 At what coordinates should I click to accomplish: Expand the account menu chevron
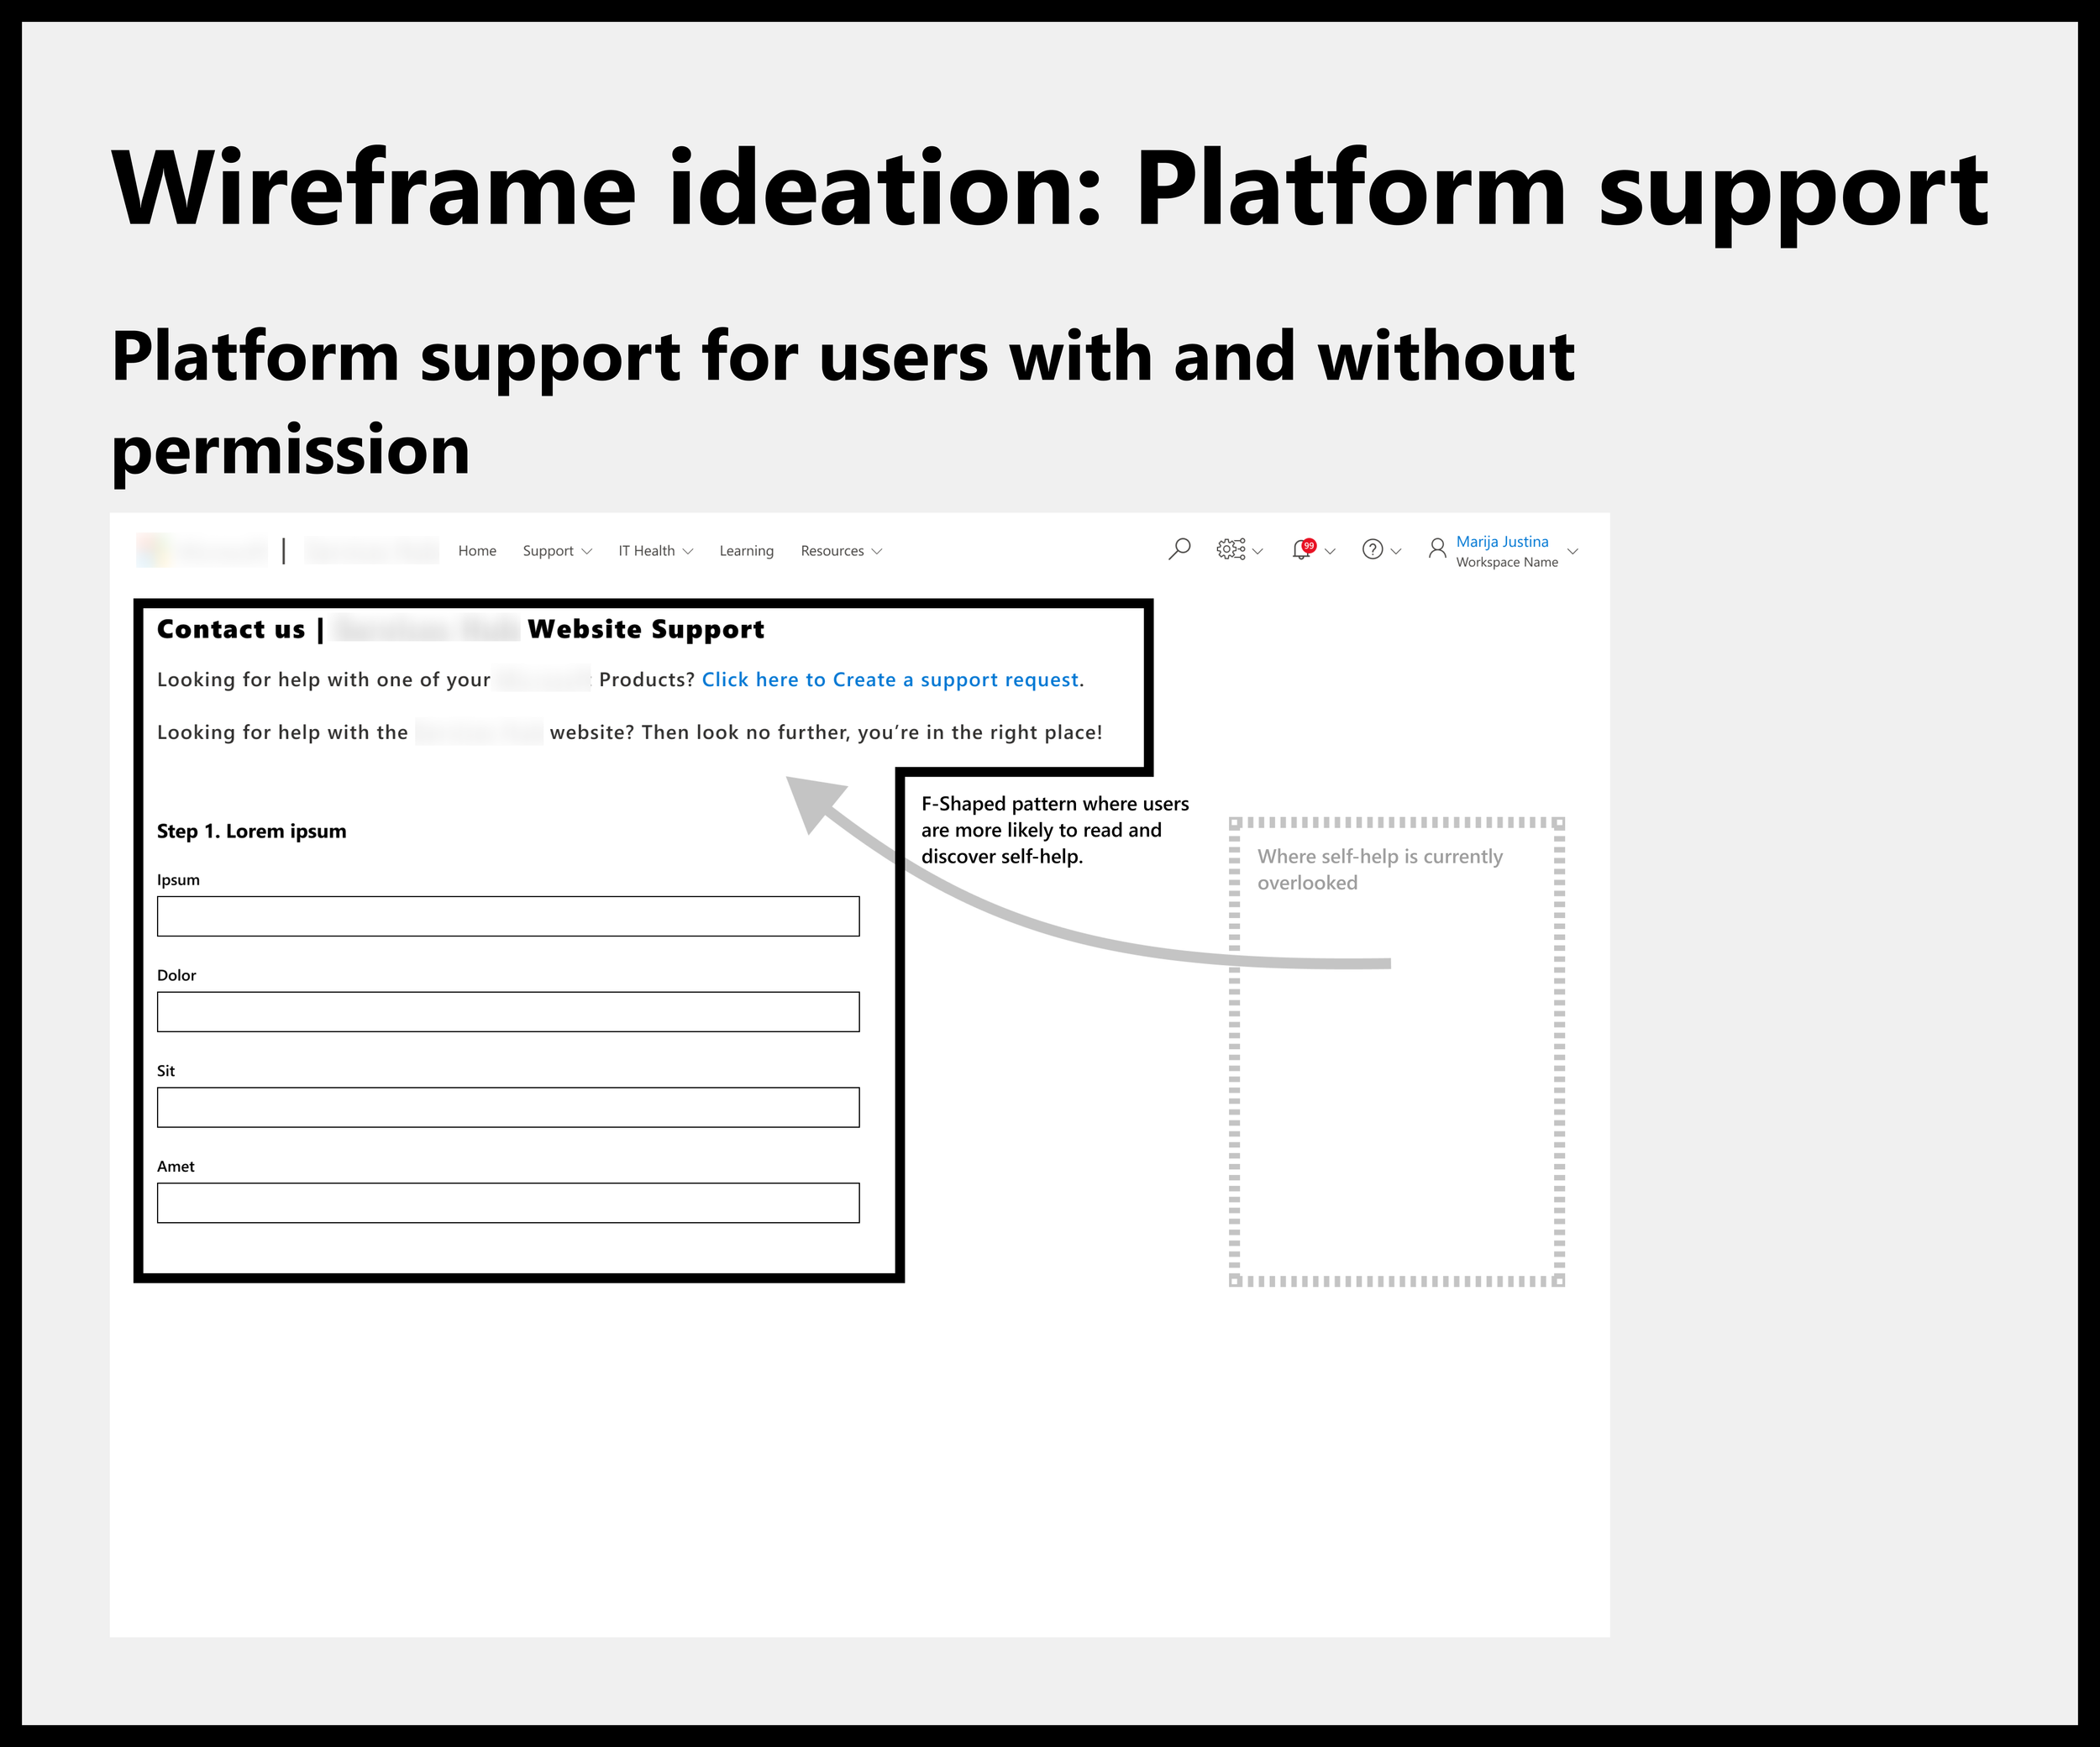[1572, 552]
